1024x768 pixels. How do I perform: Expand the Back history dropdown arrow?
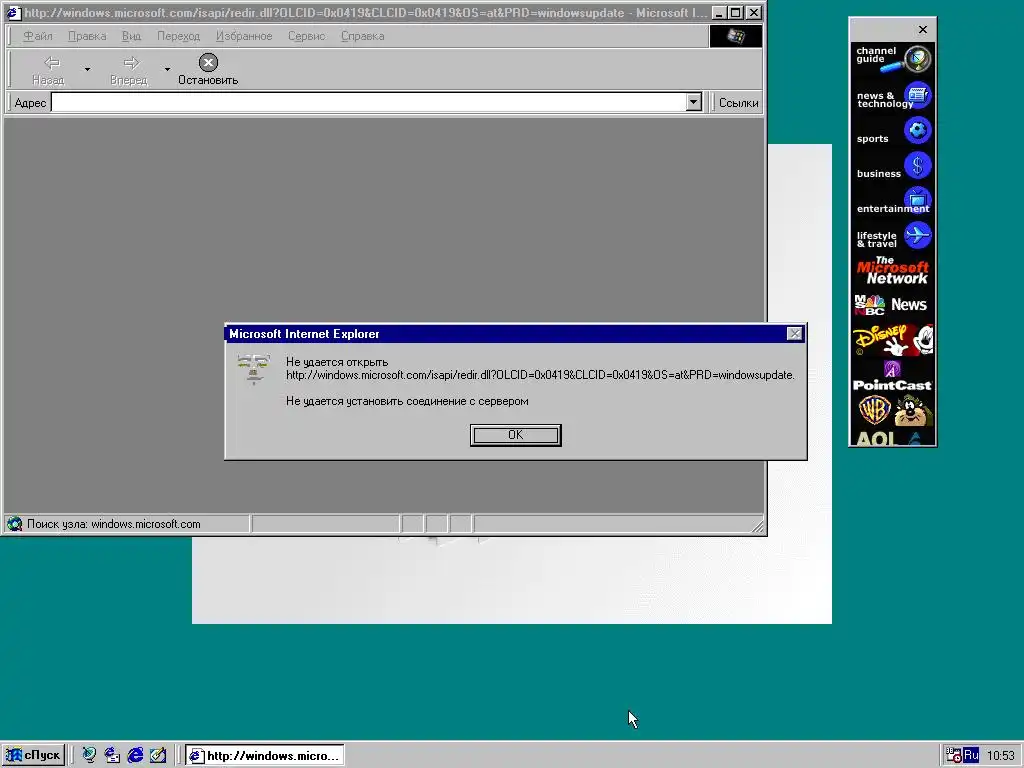click(87, 69)
